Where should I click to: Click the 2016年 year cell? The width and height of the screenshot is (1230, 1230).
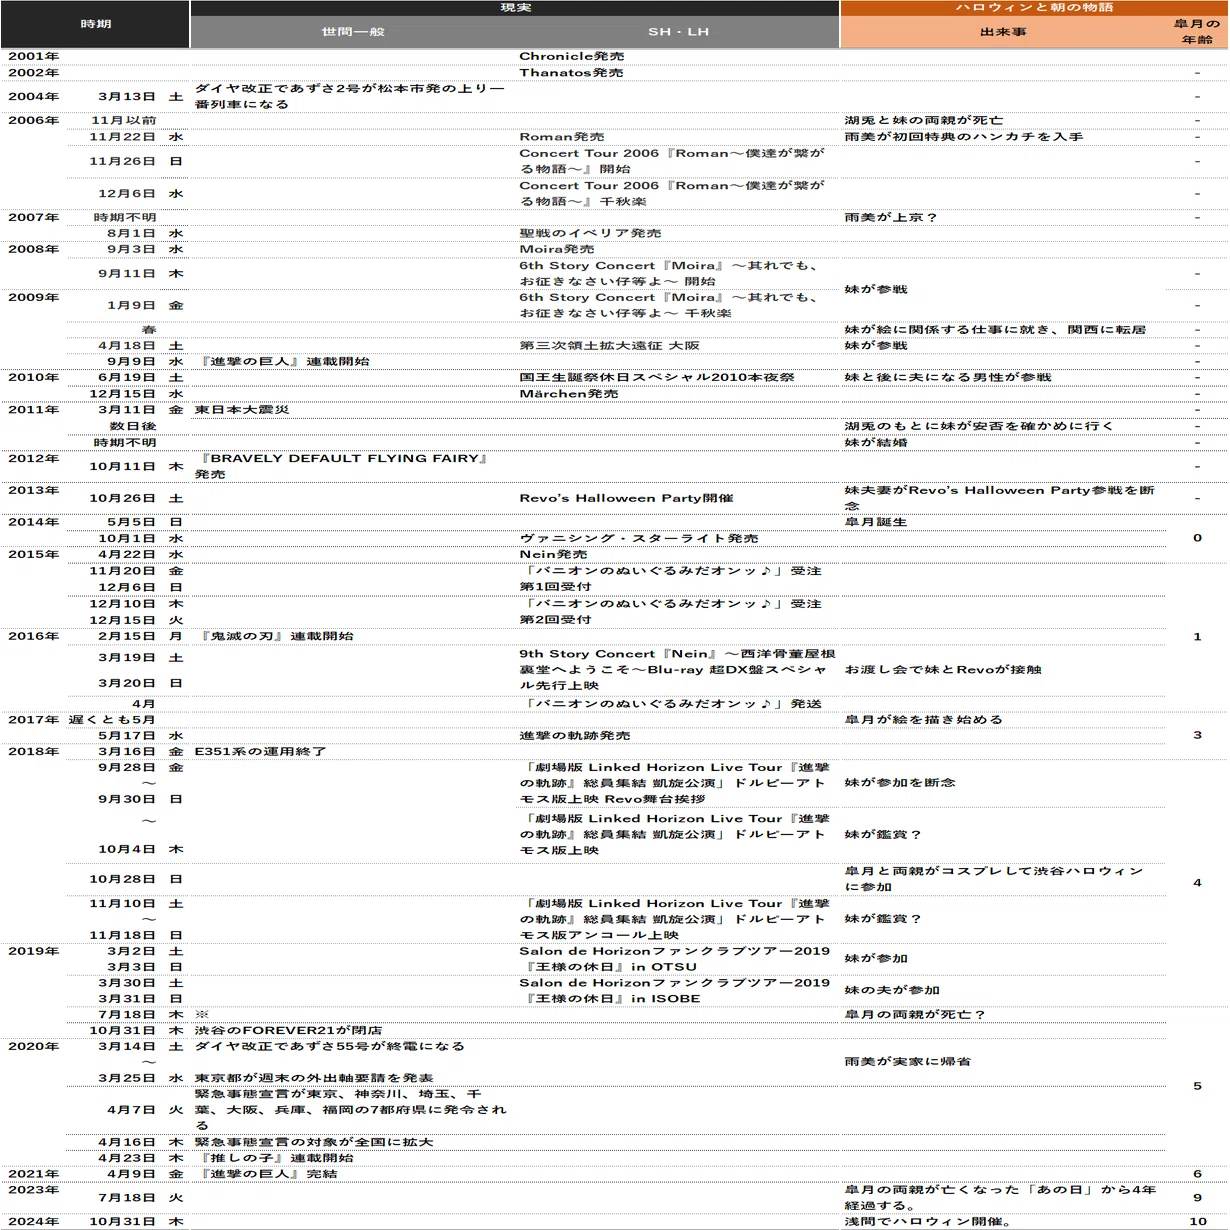[34, 636]
